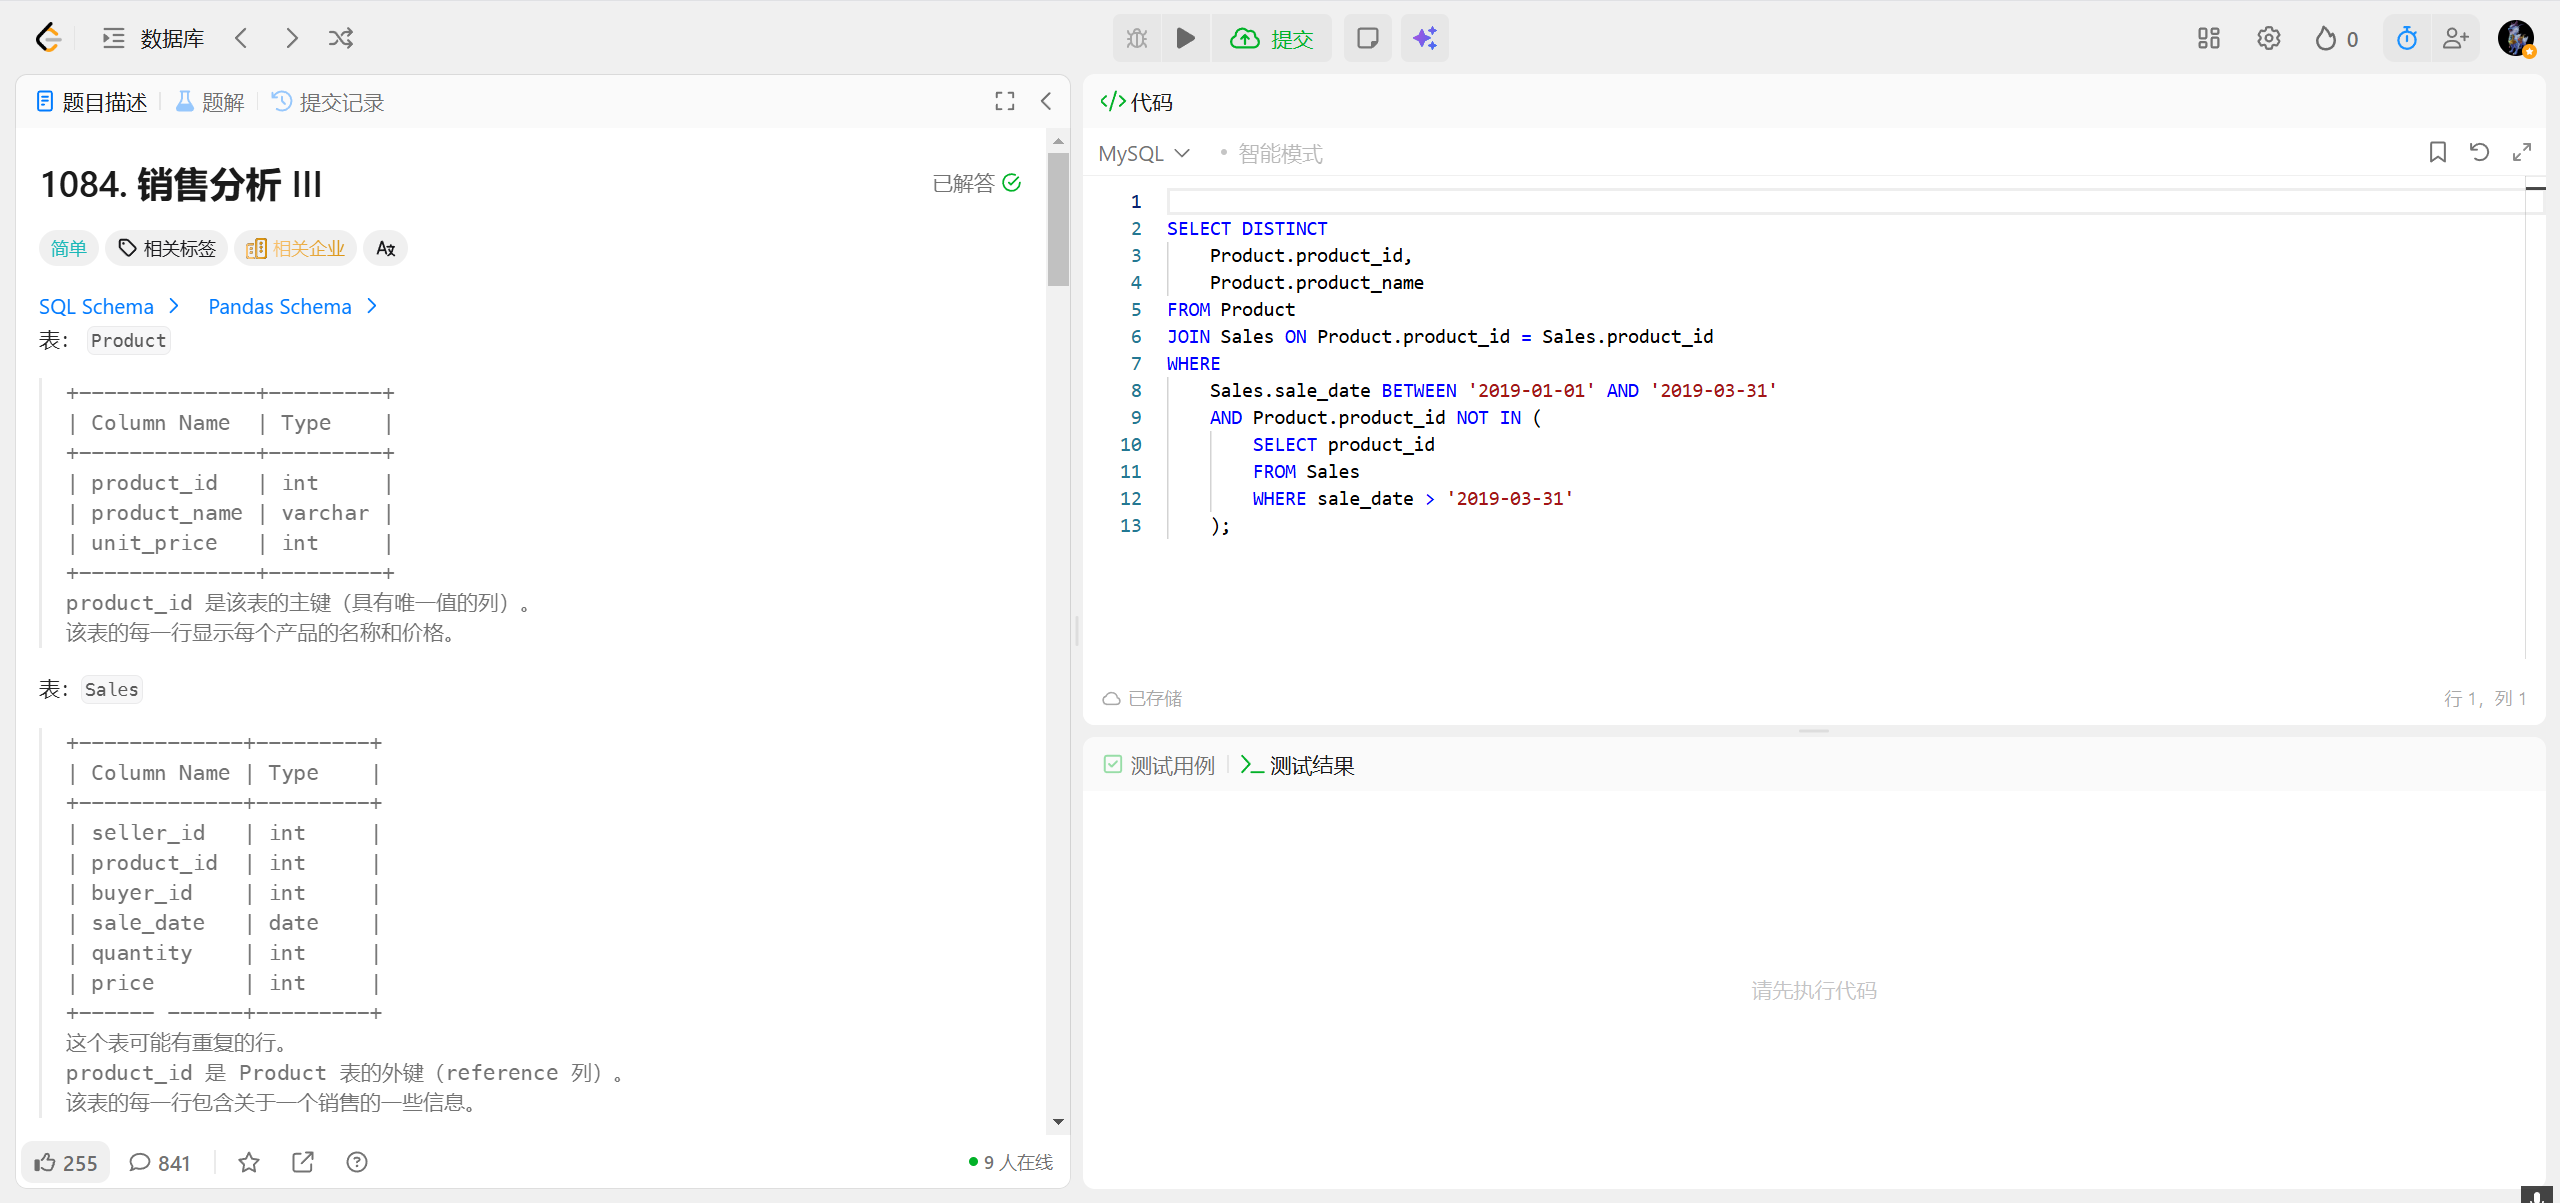Image resolution: width=2560 pixels, height=1203 pixels.
Task: Bookmark the code with bookmark icon
Action: coord(2437,152)
